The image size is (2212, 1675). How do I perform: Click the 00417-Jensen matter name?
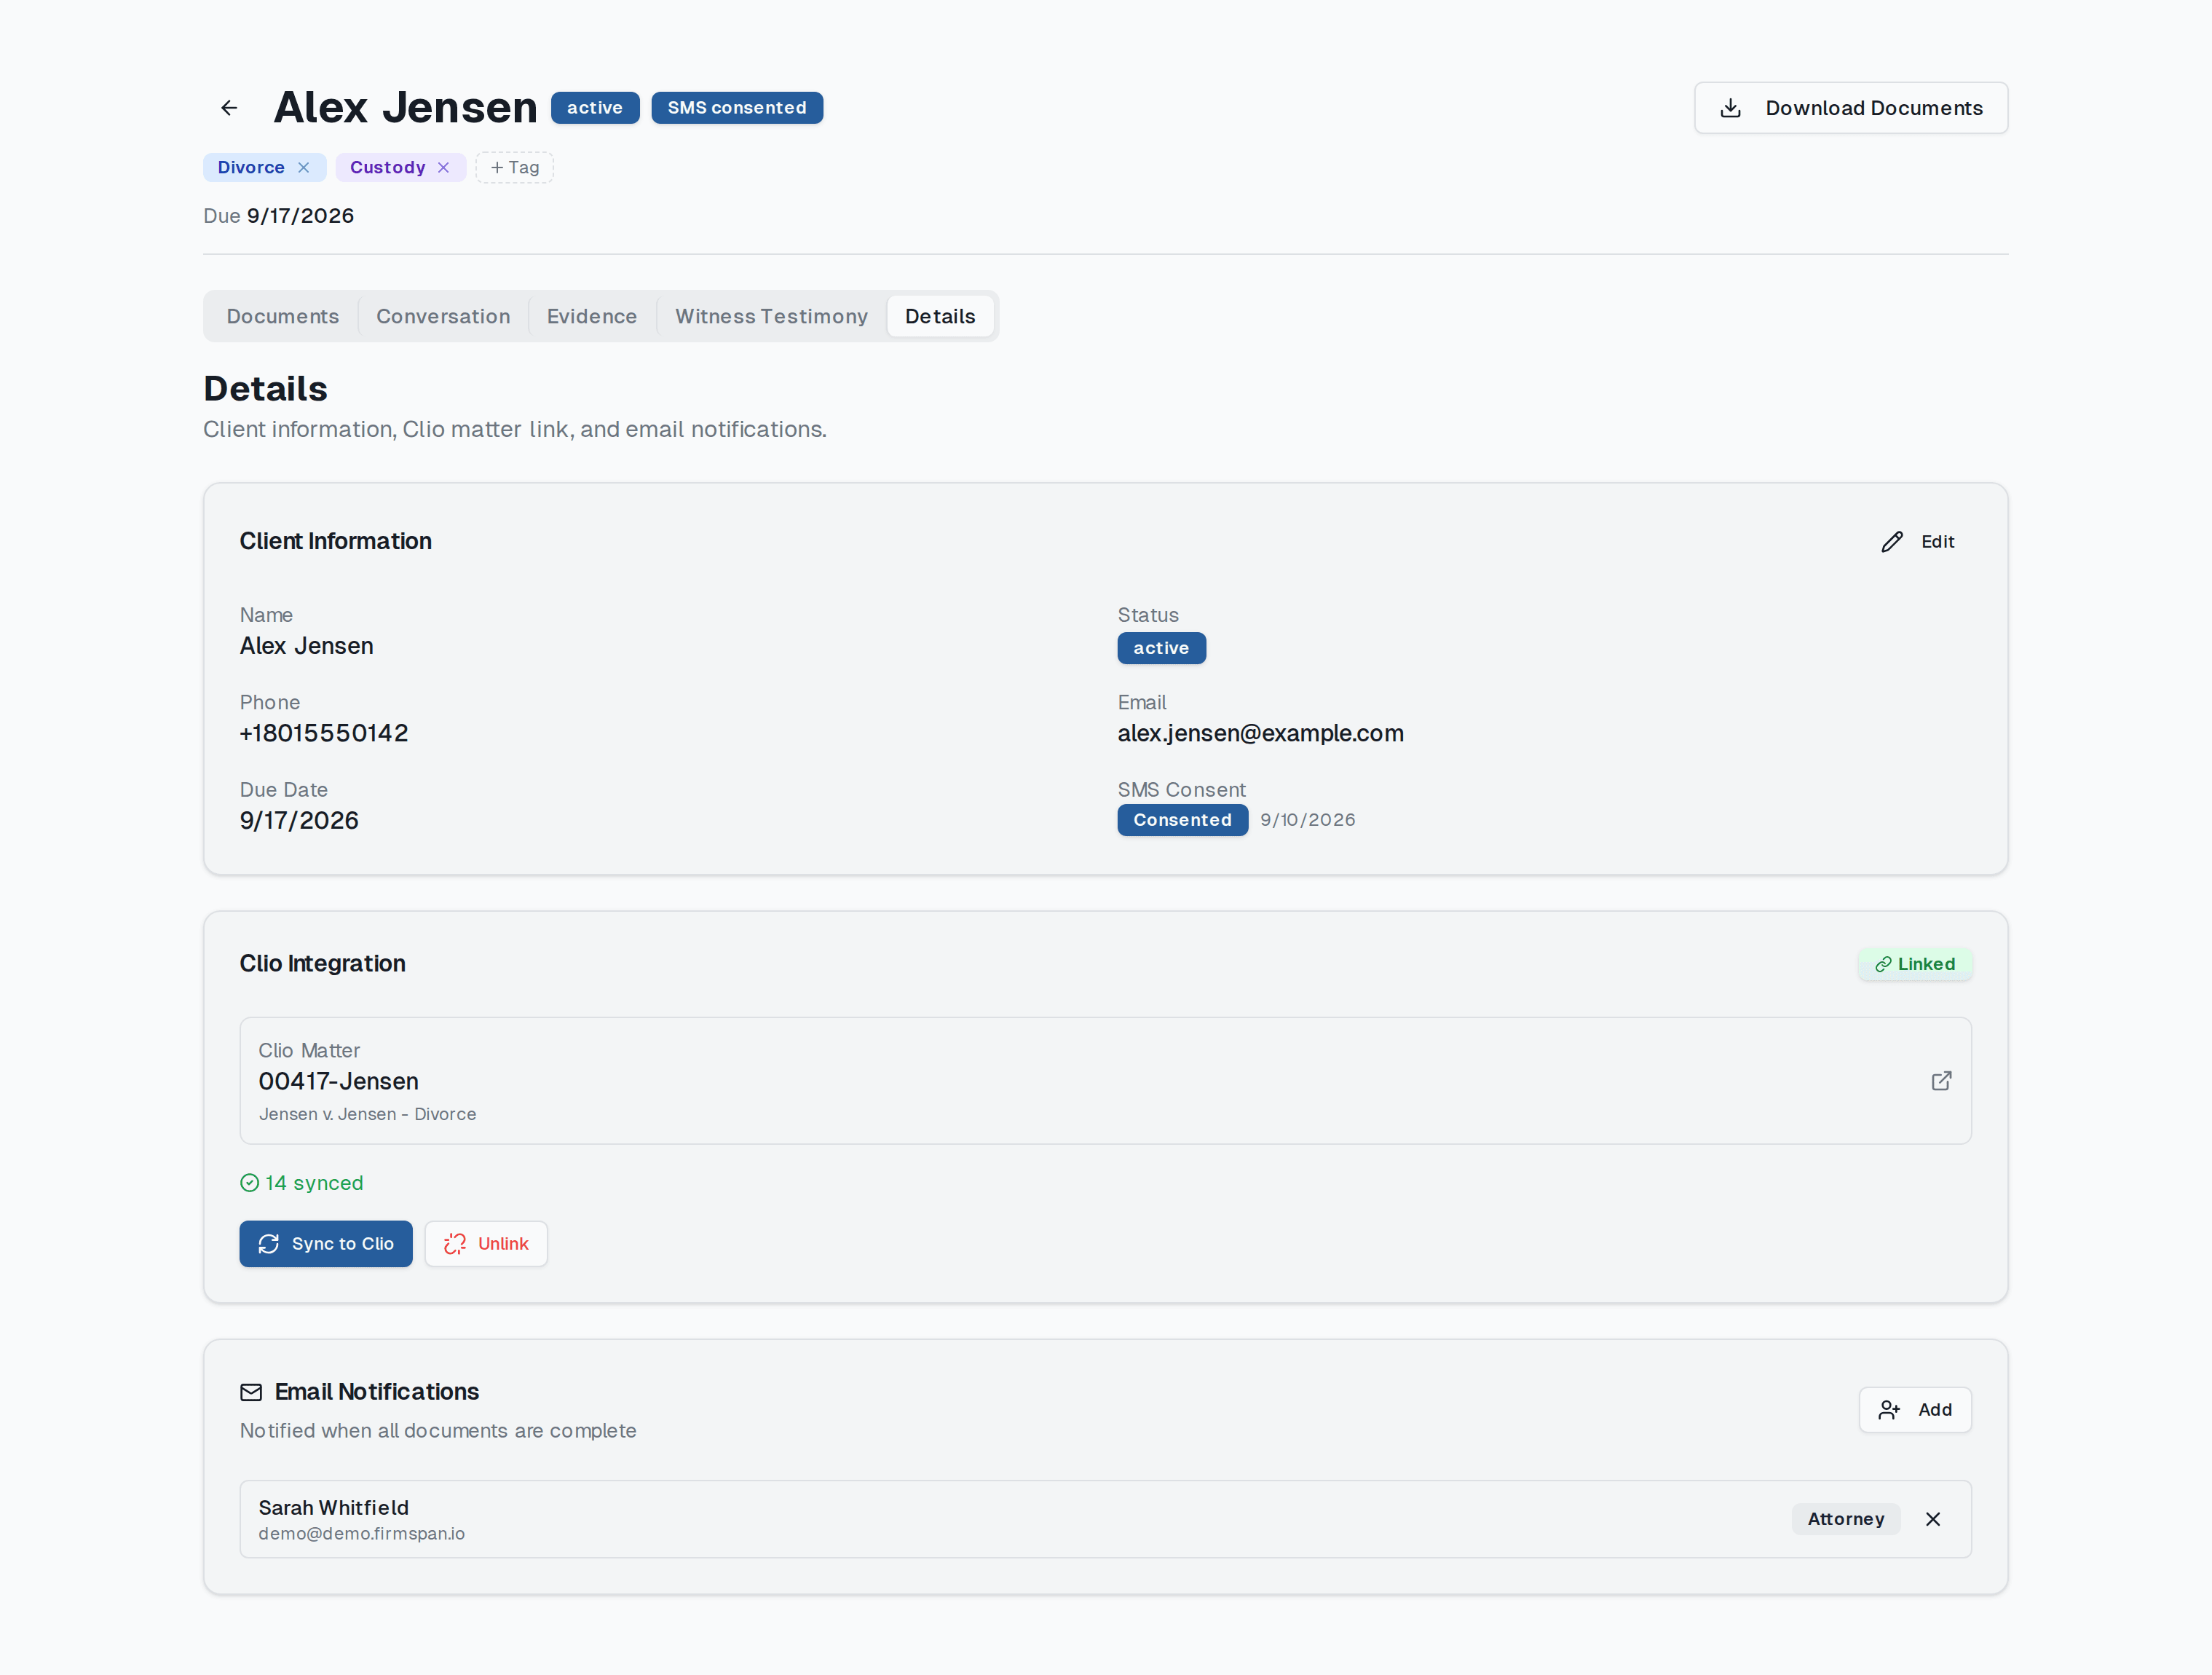(x=338, y=1081)
